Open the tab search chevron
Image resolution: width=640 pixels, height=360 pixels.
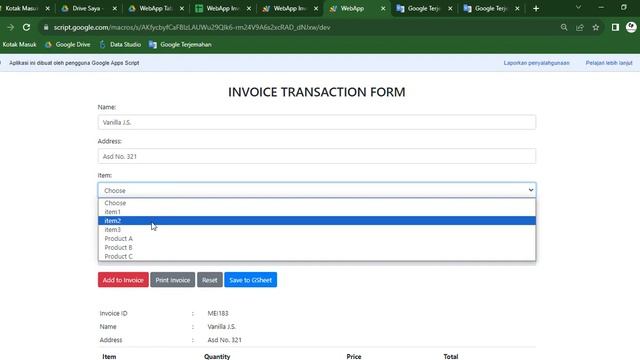[578, 8]
